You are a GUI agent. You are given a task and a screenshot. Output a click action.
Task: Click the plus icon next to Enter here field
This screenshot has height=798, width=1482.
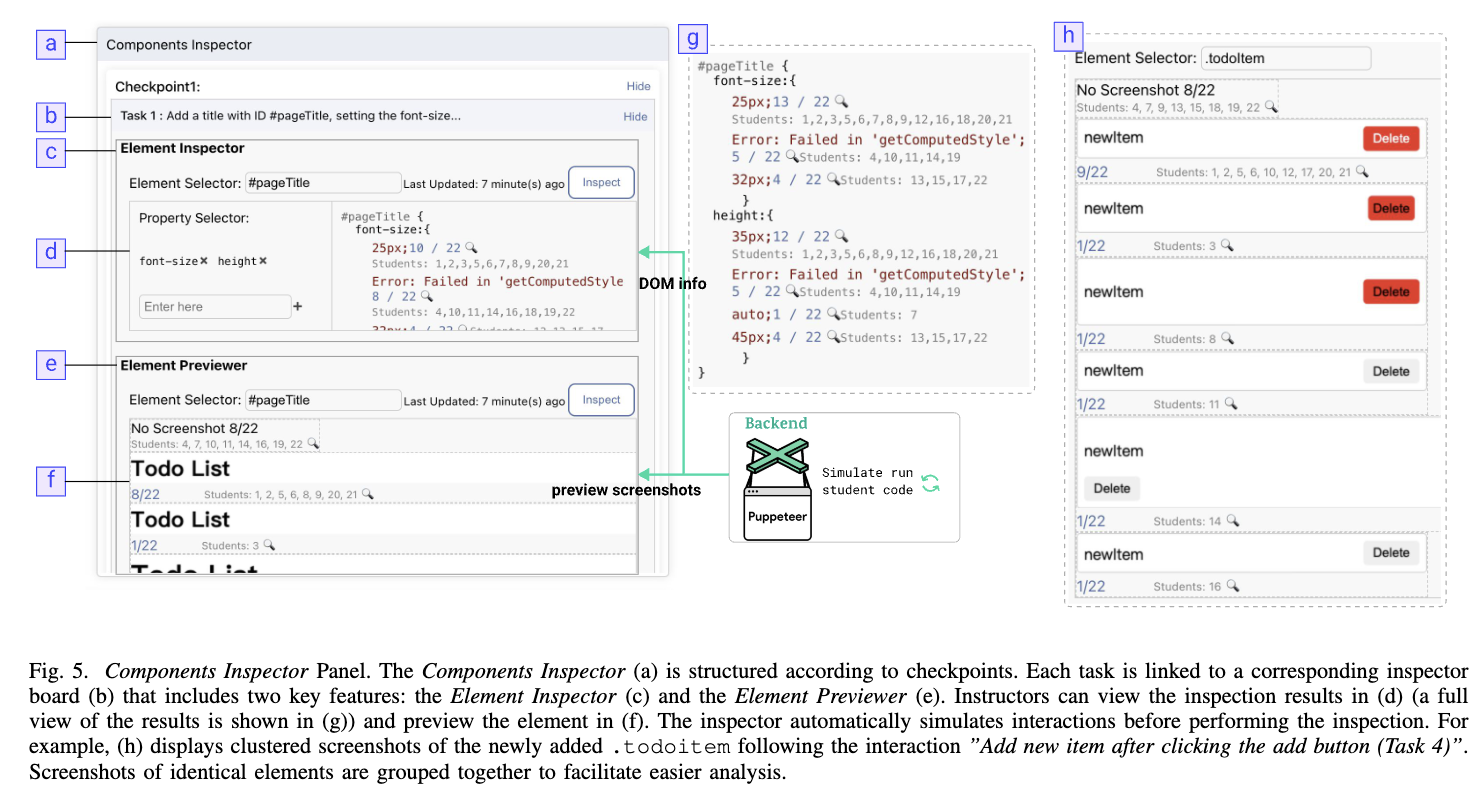coord(297,308)
